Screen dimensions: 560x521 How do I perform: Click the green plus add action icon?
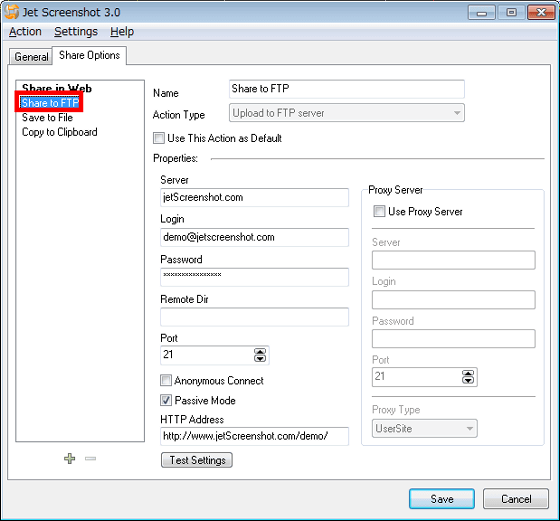point(70,458)
